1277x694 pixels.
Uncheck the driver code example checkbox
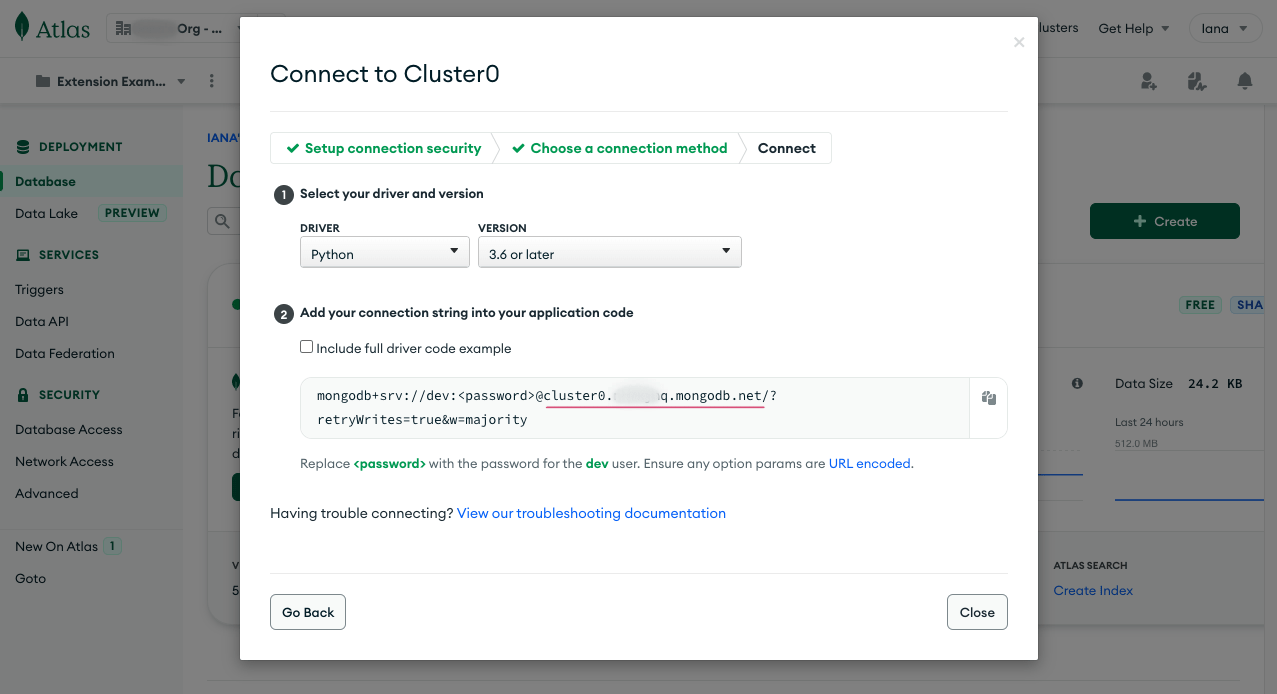click(x=306, y=347)
